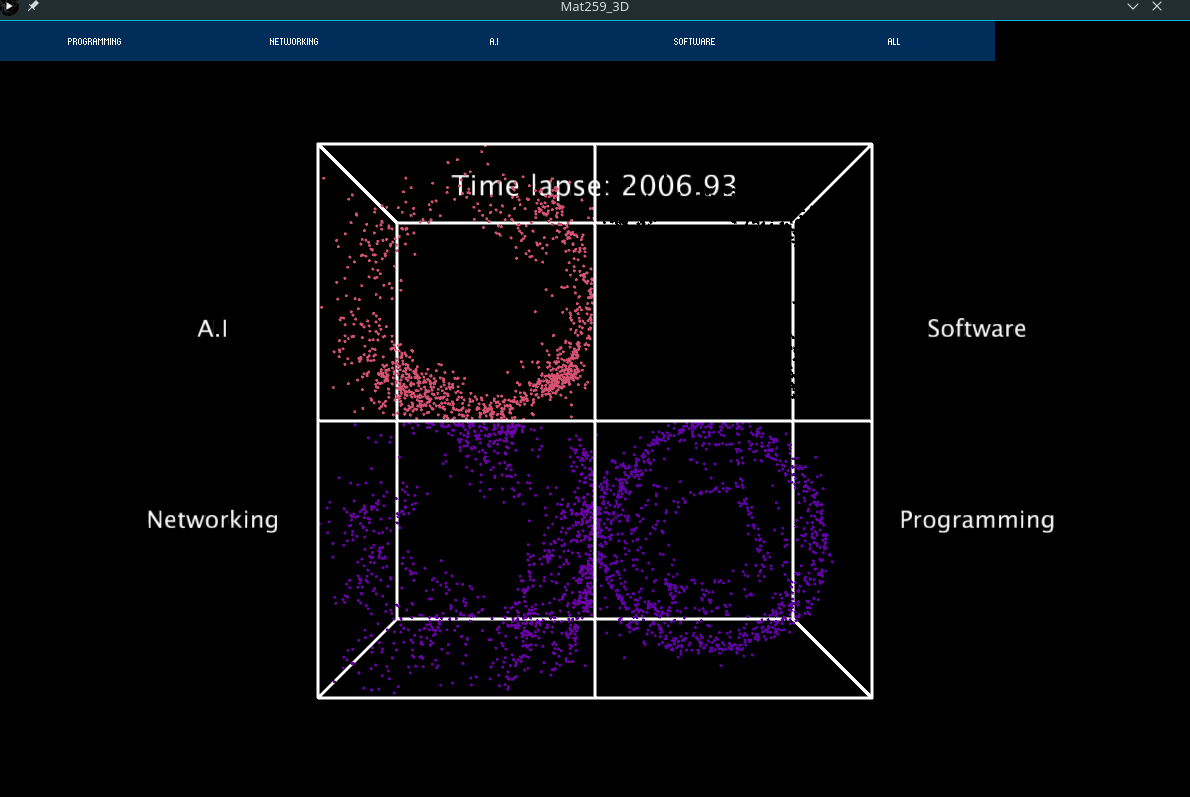The height and width of the screenshot is (797, 1190).
Task: Click the A.I label left of cube
Action: click(x=213, y=329)
